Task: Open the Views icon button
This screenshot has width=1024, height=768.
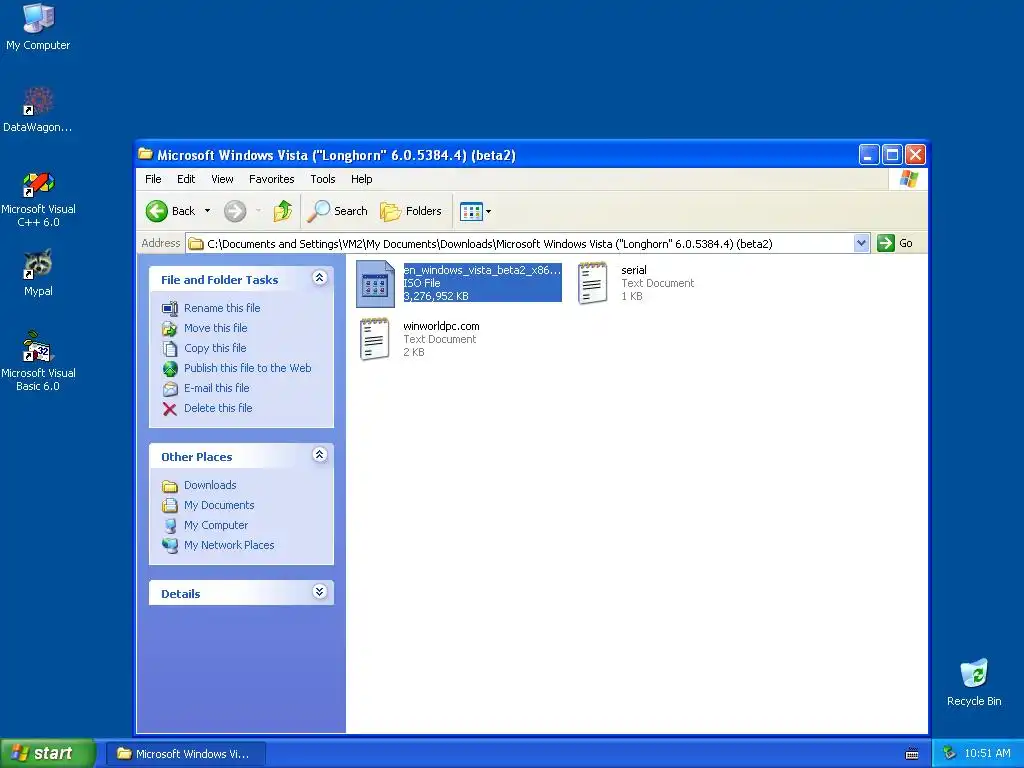Action: click(x=470, y=211)
